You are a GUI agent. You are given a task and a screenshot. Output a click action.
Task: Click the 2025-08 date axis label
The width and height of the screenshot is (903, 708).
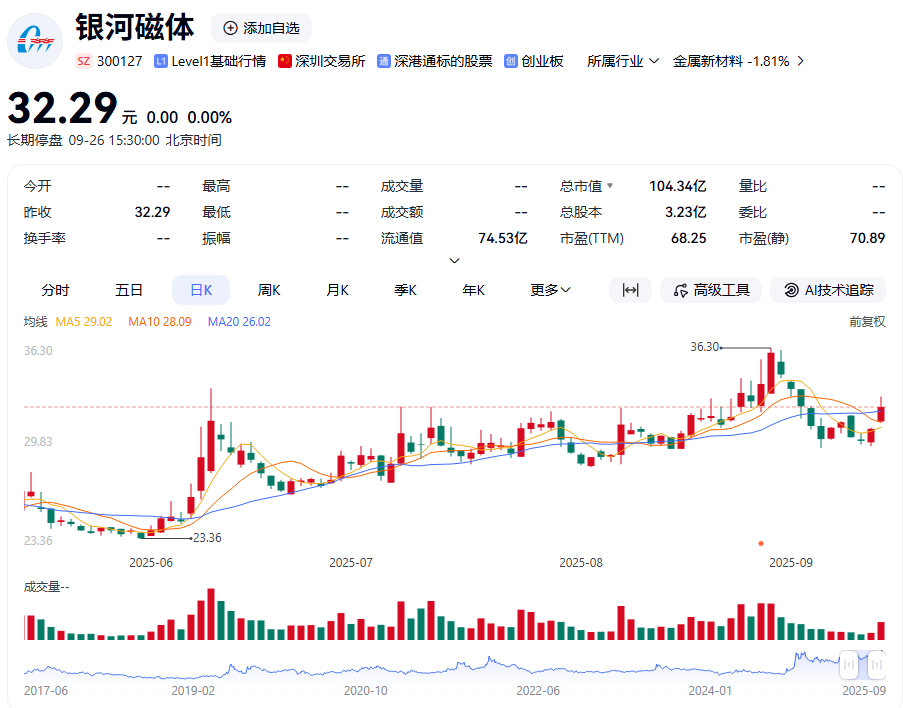click(580, 562)
